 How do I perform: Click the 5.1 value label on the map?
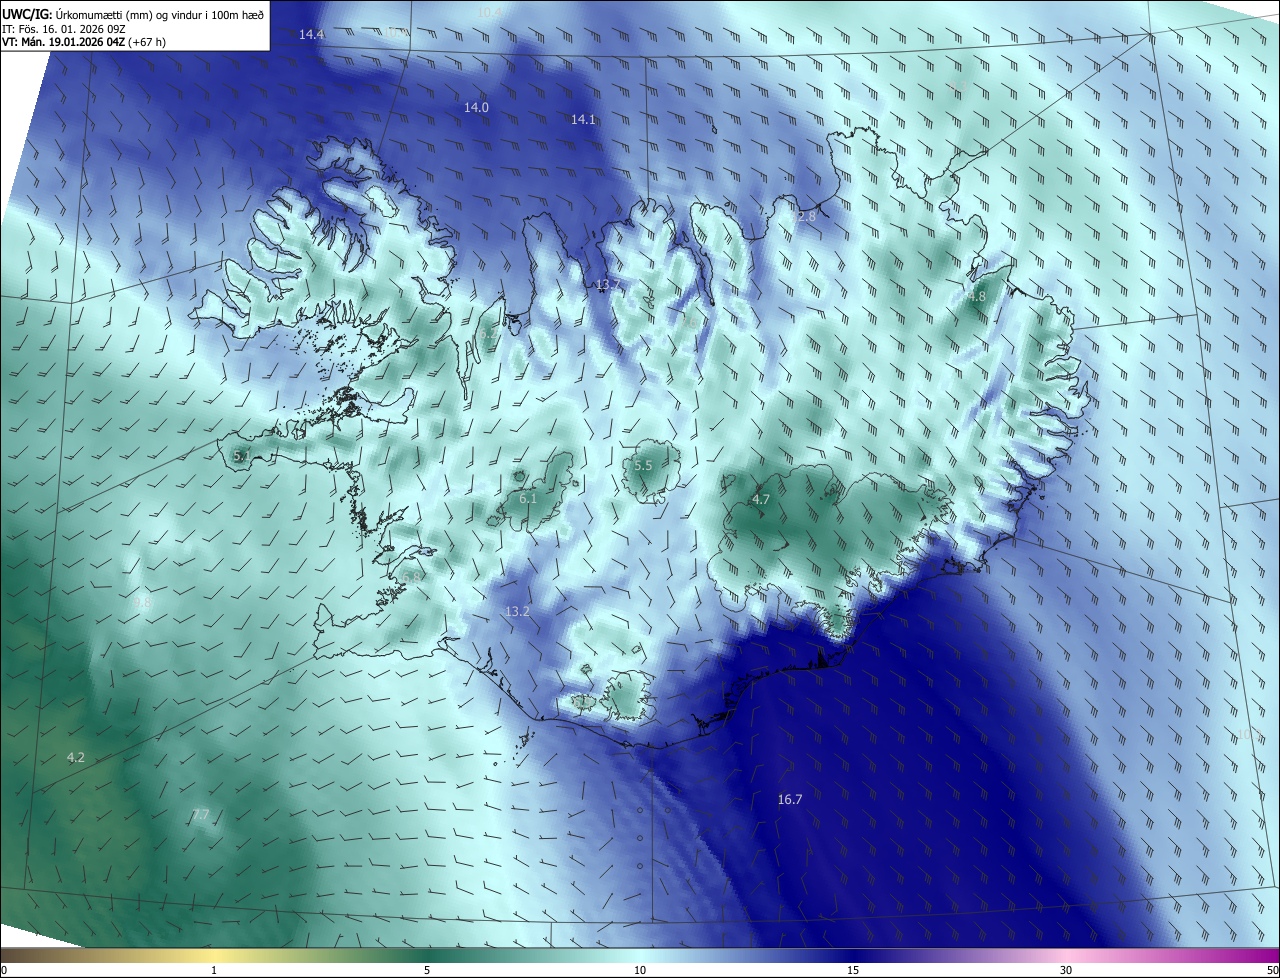(241, 456)
